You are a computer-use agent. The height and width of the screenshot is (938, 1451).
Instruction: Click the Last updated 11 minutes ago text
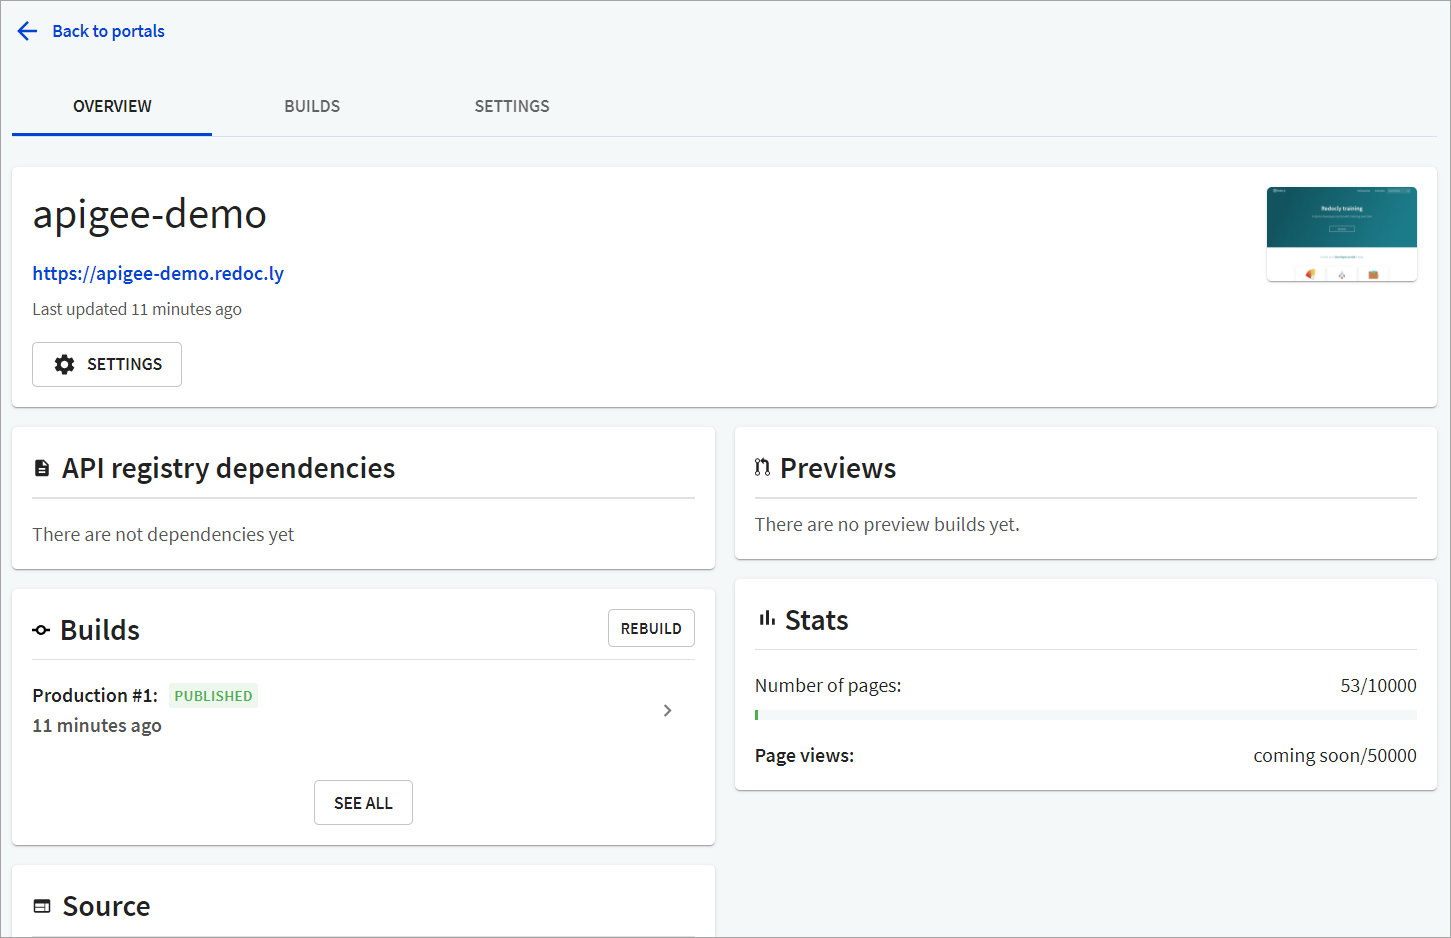(x=137, y=309)
